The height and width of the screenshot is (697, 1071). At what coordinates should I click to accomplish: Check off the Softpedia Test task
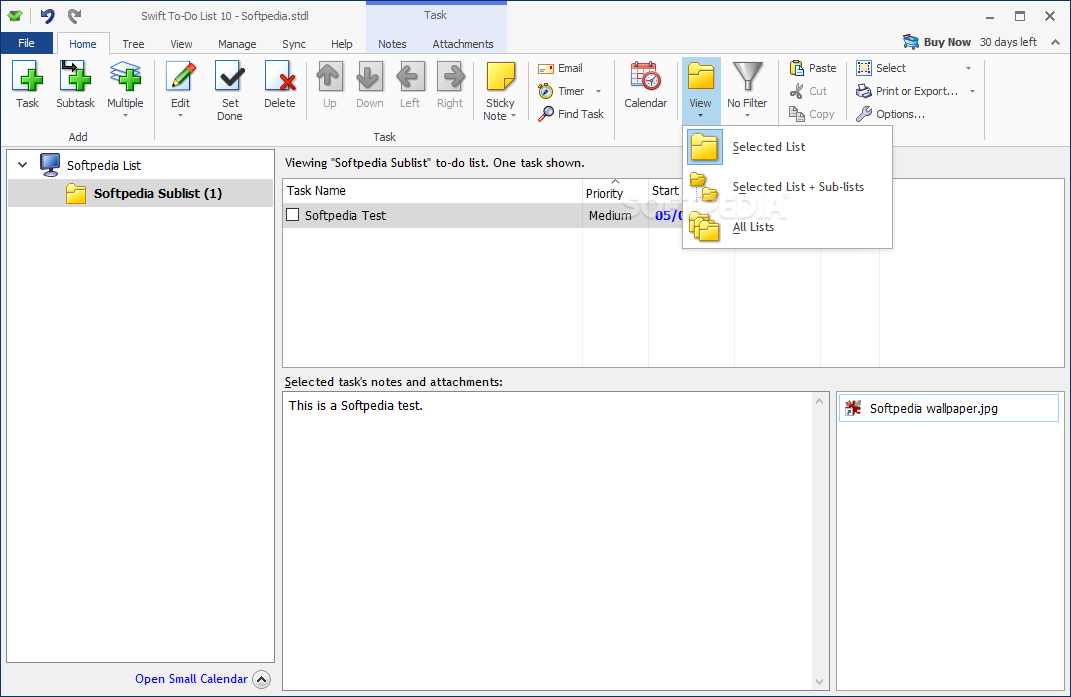[293, 215]
